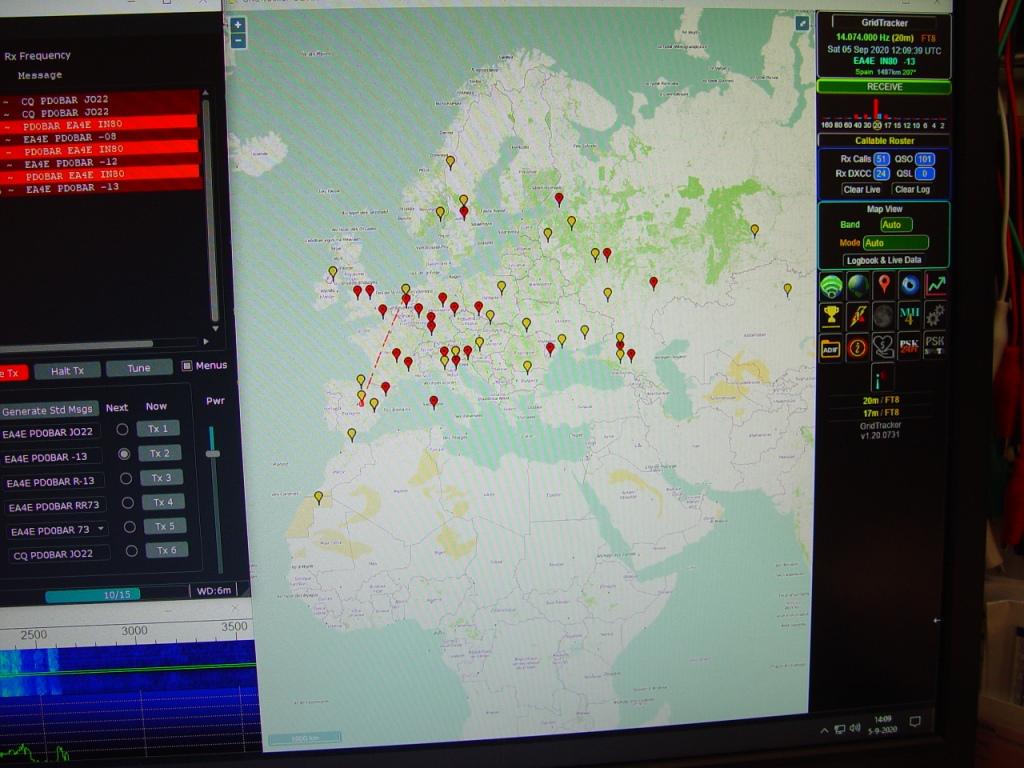Click the heart donation icon
Image resolution: width=1024 pixels, height=768 pixels.
tap(883, 347)
